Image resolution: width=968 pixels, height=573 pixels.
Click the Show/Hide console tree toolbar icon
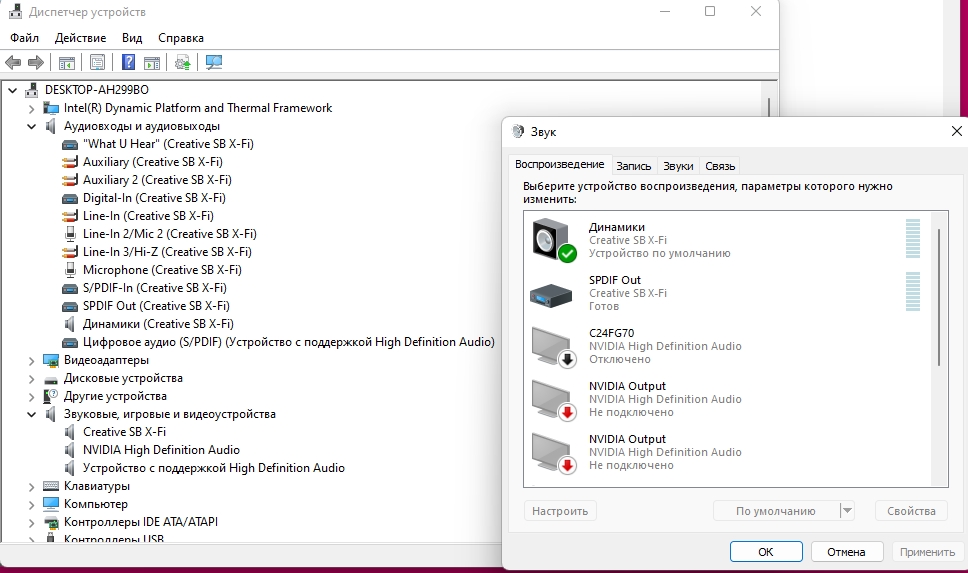pos(67,62)
